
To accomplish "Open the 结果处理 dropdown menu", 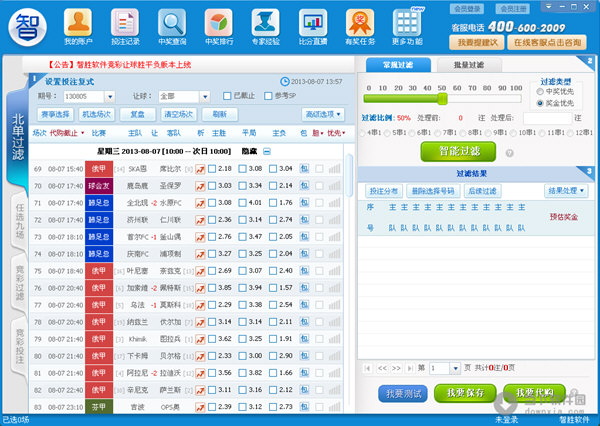I will (x=565, y=190).
